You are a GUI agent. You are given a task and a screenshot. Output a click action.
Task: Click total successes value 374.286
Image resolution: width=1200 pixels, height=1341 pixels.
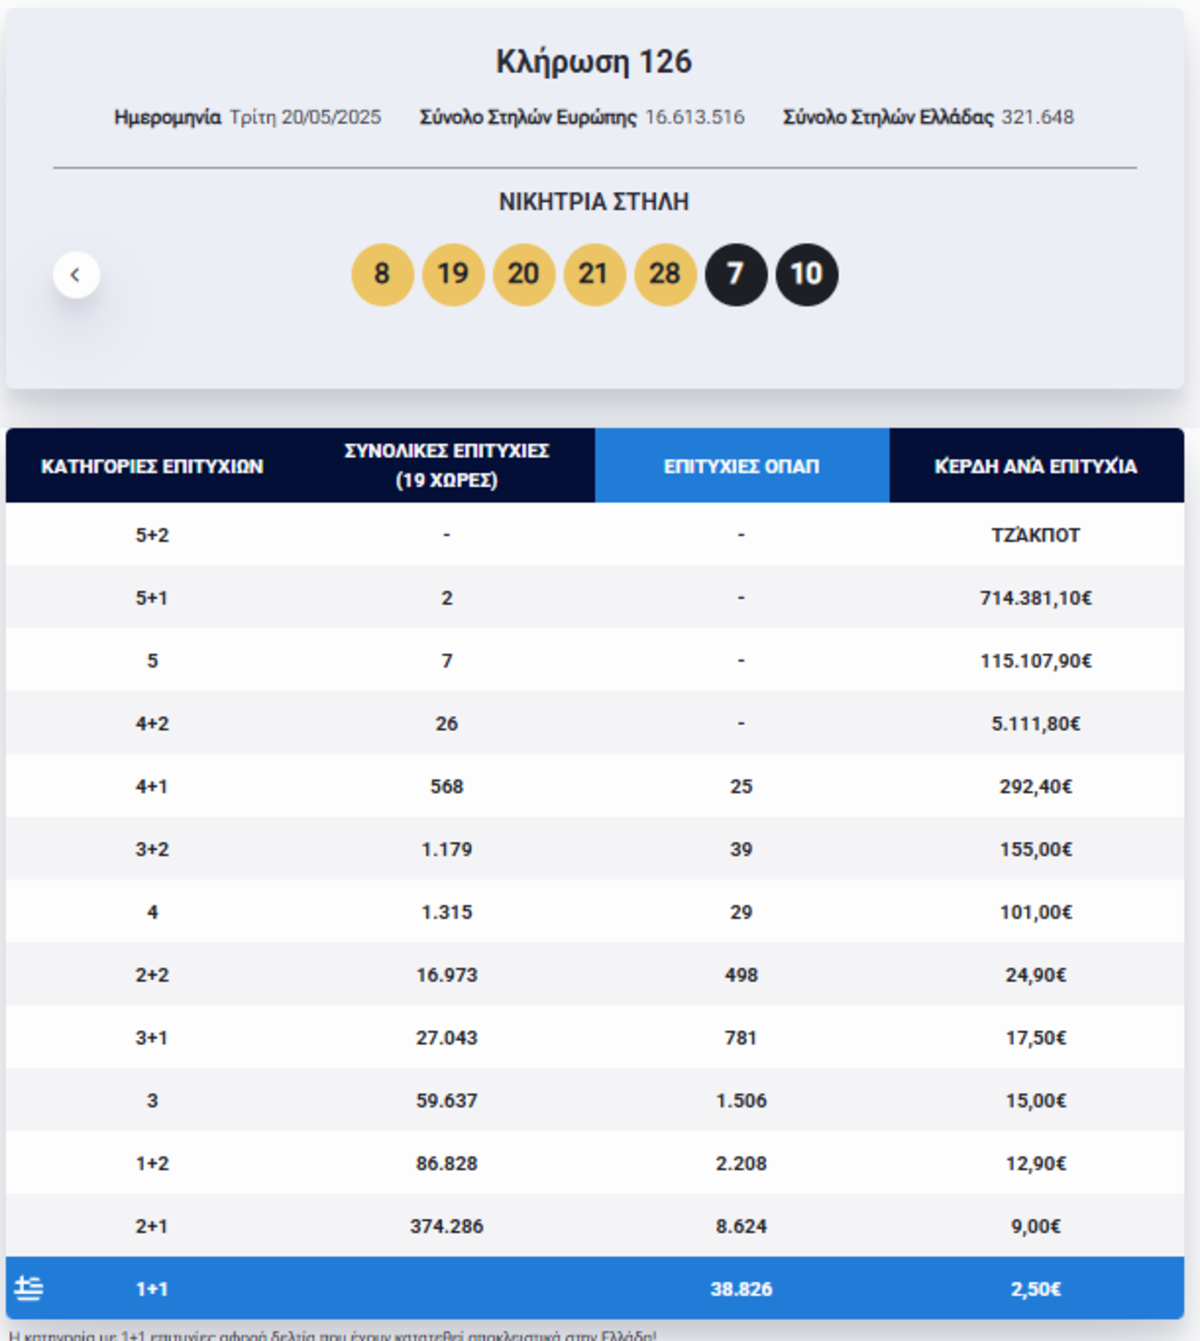coord(447,1227)
